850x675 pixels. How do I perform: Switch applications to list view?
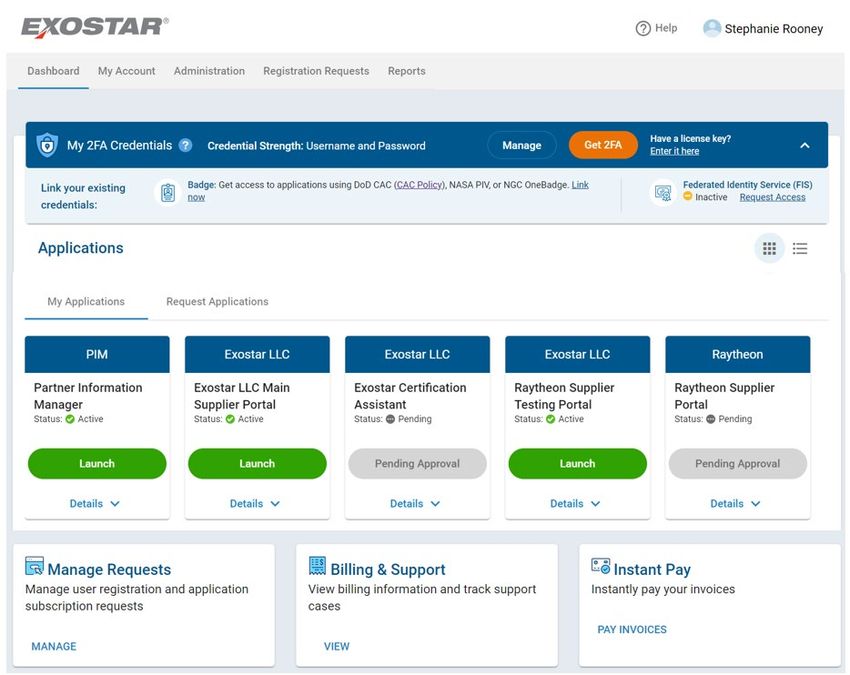(800, 248)
